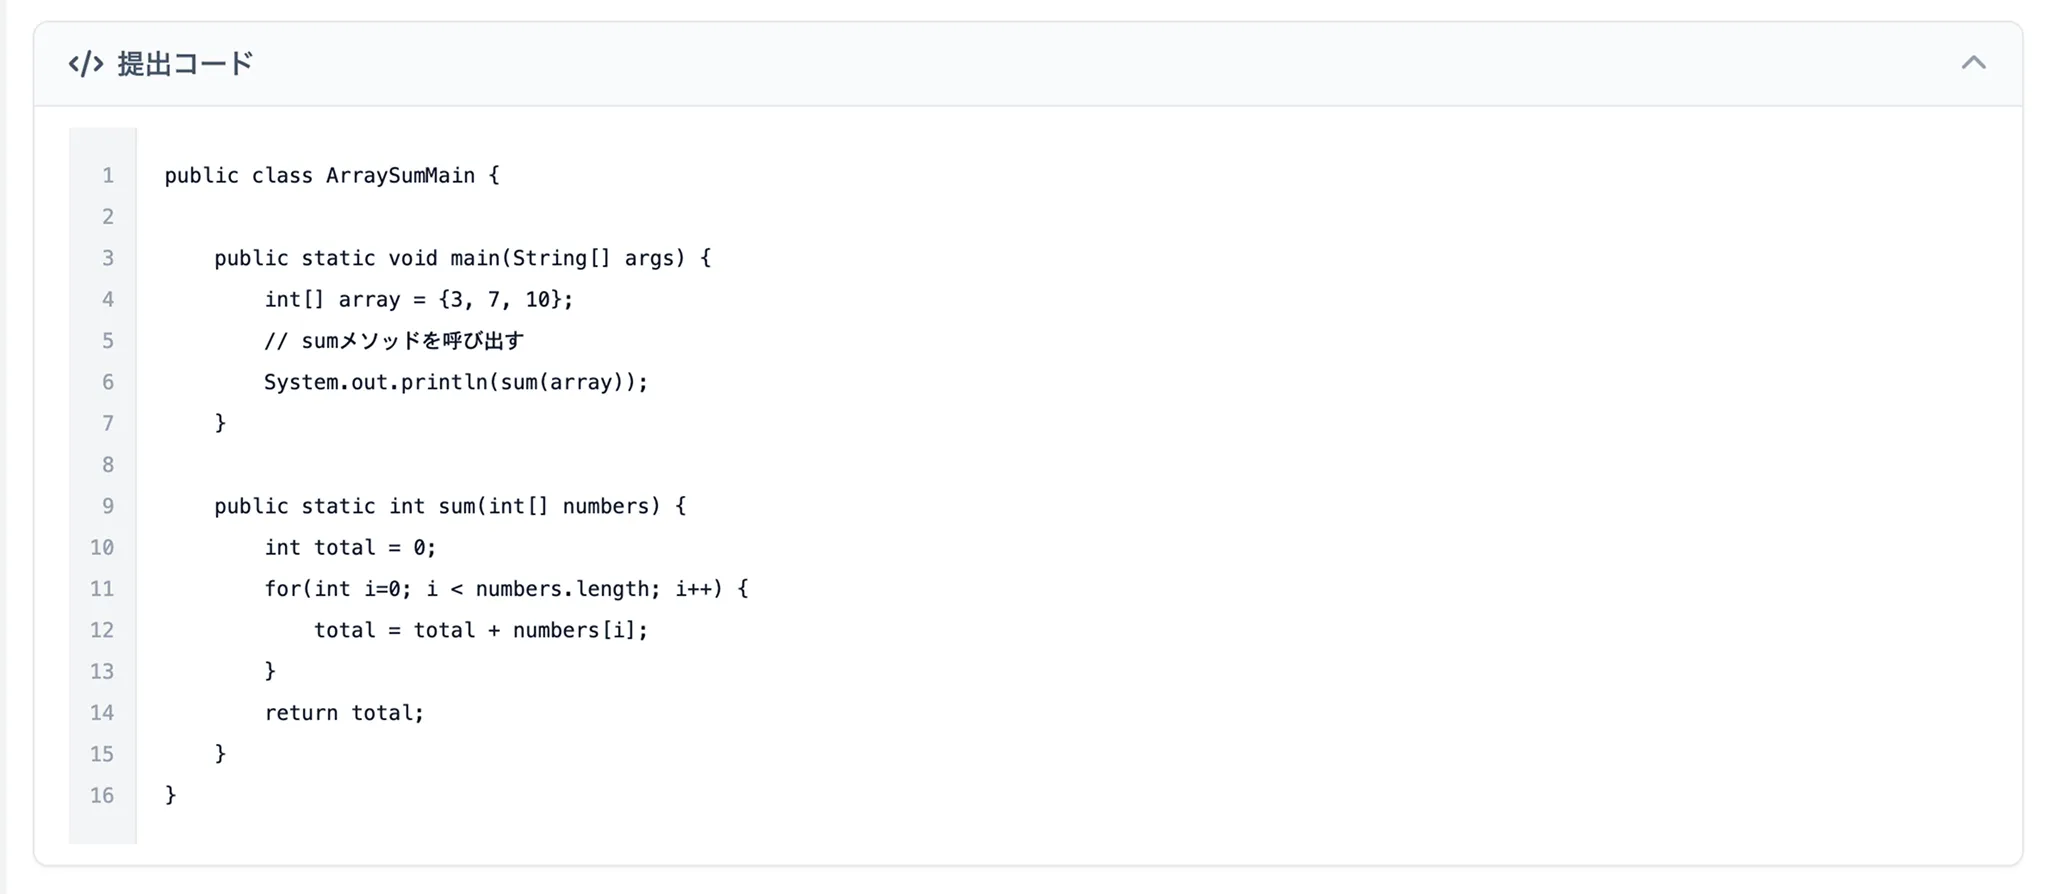The image size is (2048, 894).
Task: Click line number 16 in the gutter
Action: pos(102,796)
